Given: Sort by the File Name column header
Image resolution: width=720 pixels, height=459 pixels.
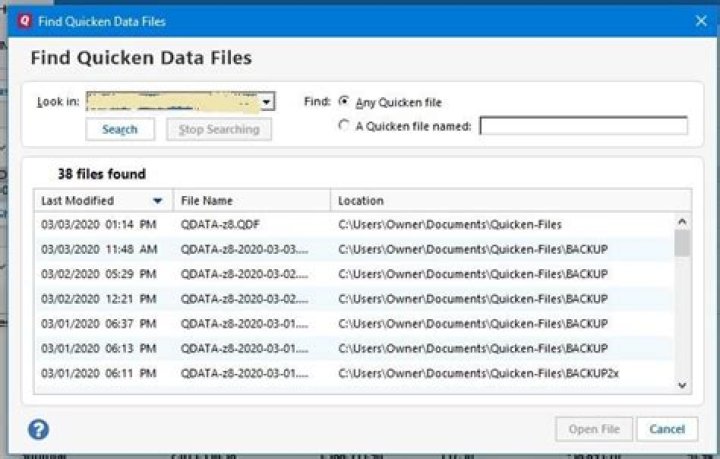Looking at the screenshot, I should [x=252, y=201].
